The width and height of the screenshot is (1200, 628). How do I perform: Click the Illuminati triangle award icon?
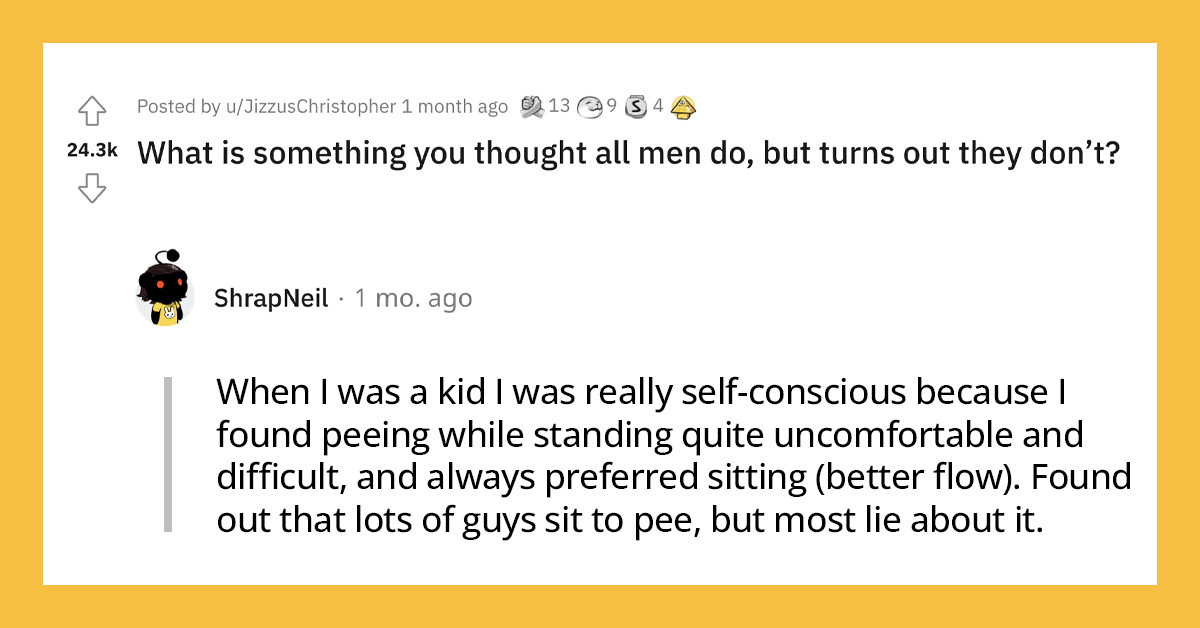point(683,106)
